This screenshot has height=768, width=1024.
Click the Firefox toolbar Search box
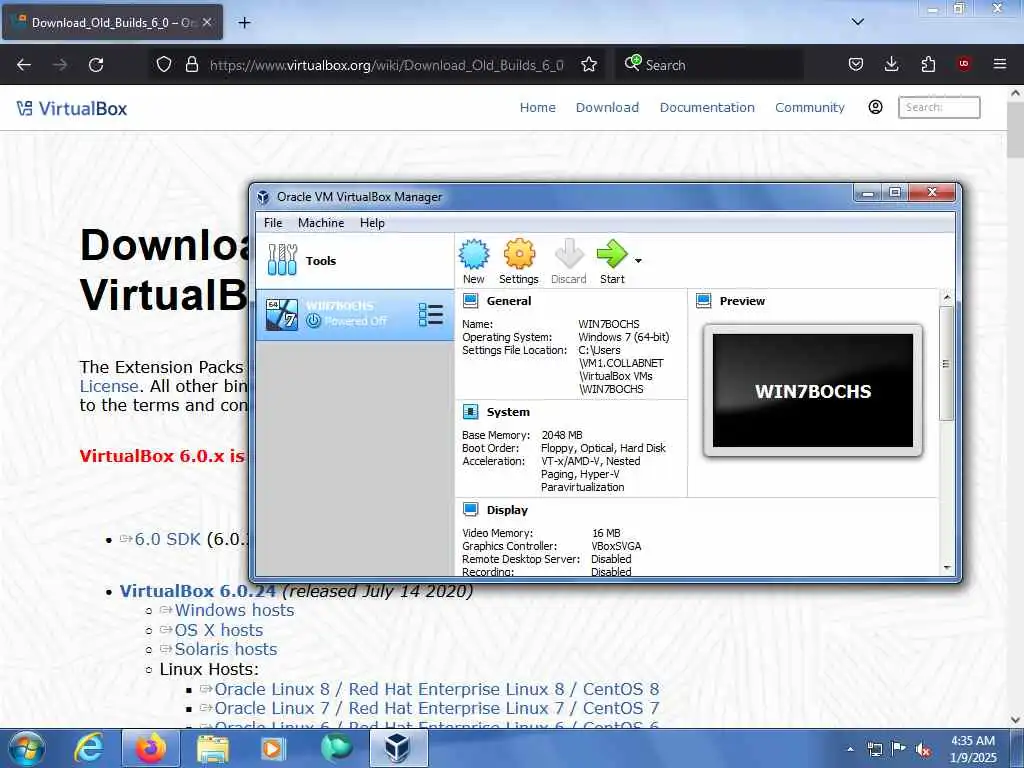[709, 65]
